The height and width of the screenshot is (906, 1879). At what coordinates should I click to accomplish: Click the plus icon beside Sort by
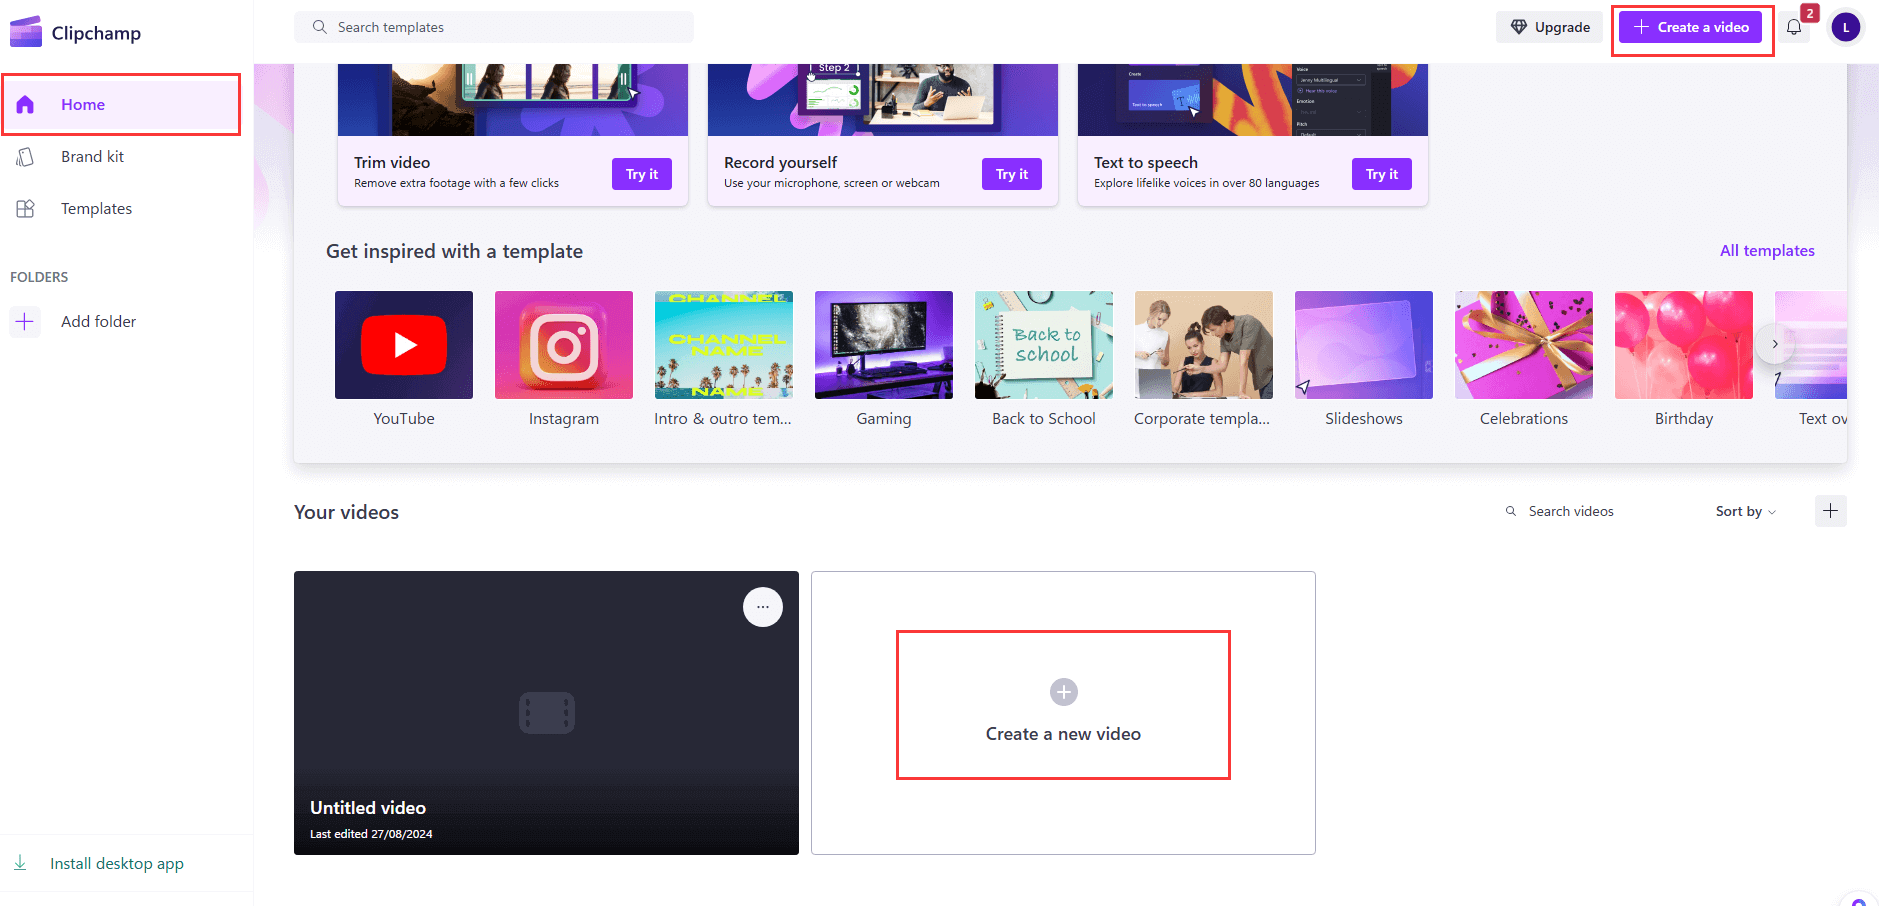[1830, 511]
